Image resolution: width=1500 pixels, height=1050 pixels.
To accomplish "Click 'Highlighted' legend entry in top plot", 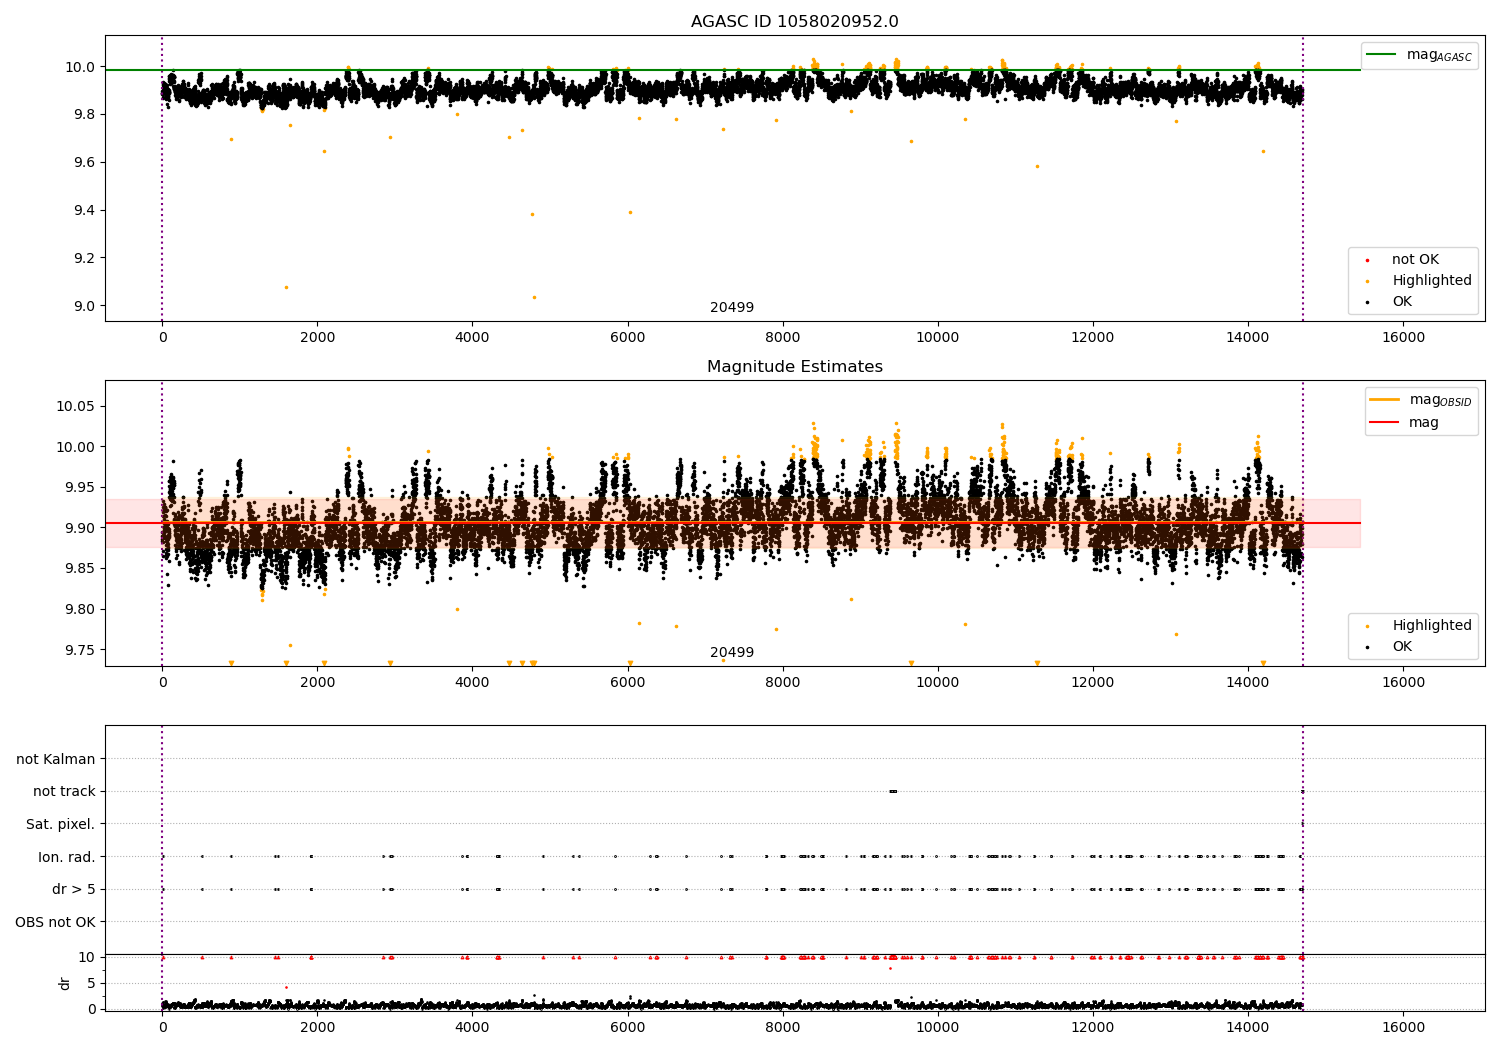I will pos(1431,281).
